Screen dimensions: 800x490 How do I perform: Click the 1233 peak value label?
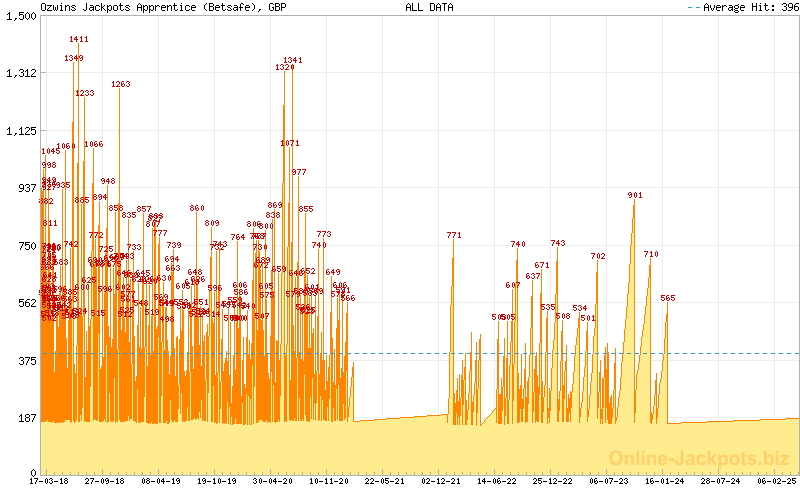(85, 93)
